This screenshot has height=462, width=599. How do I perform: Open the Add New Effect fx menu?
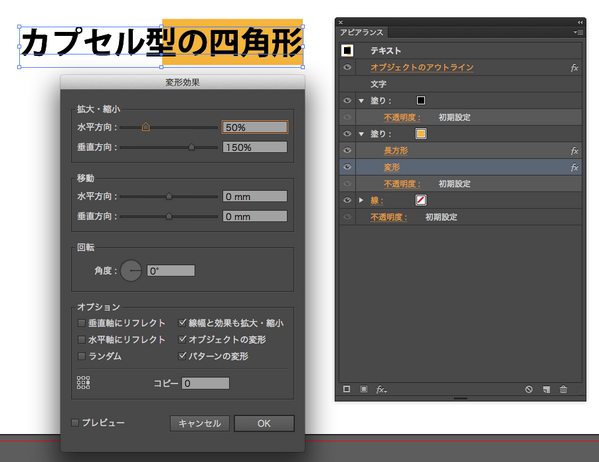(x=381, y=389)
